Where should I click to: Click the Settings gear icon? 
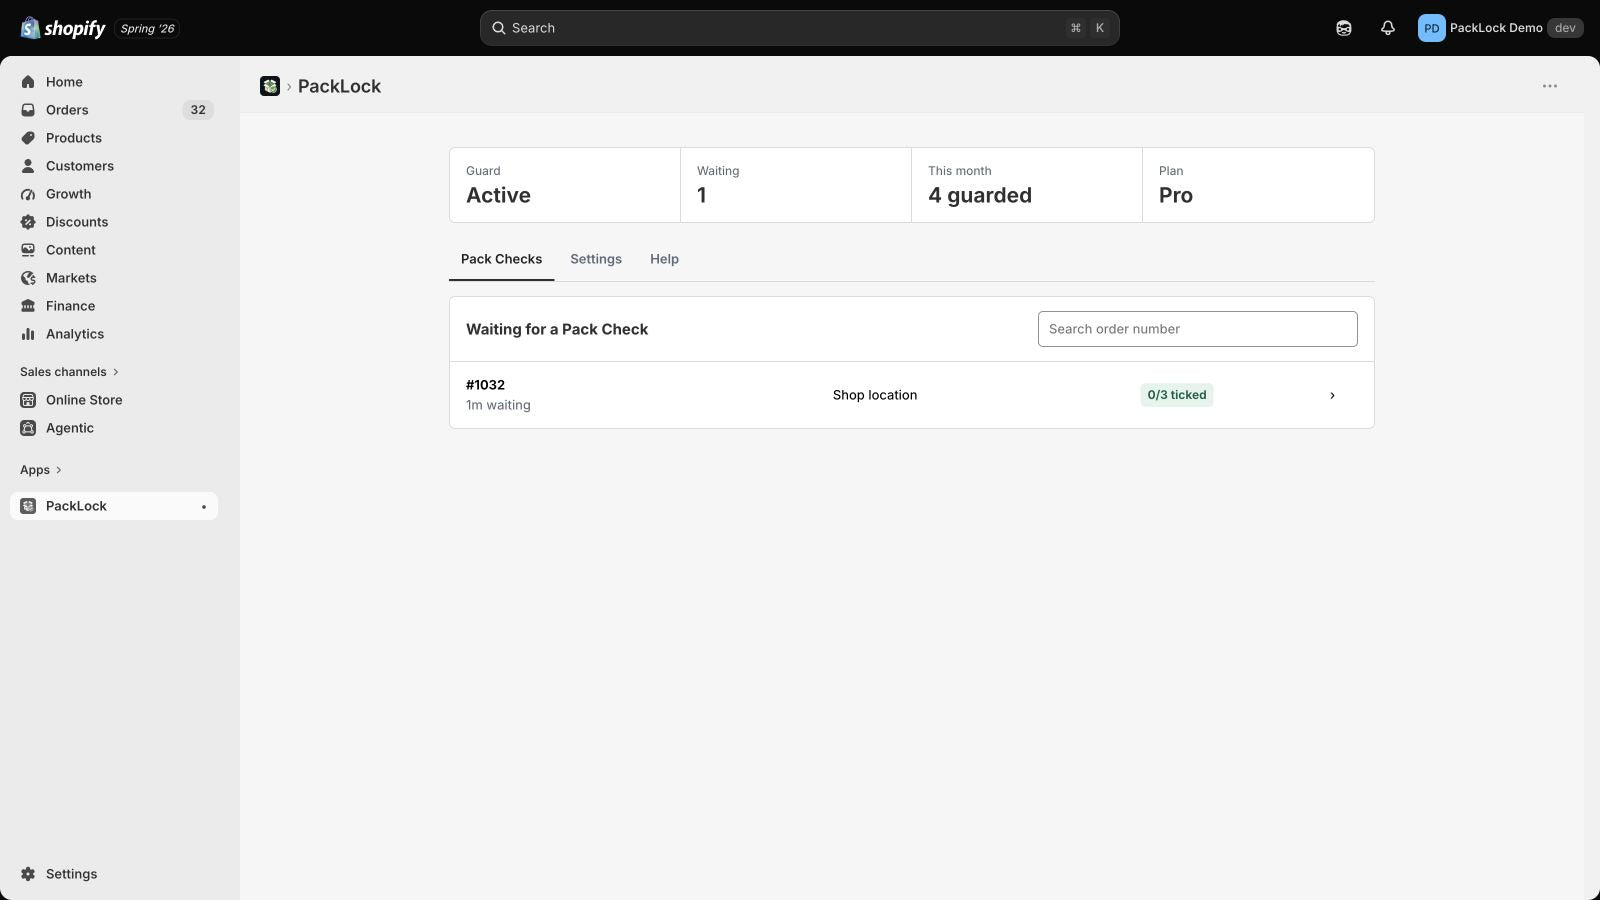[28, 874]
